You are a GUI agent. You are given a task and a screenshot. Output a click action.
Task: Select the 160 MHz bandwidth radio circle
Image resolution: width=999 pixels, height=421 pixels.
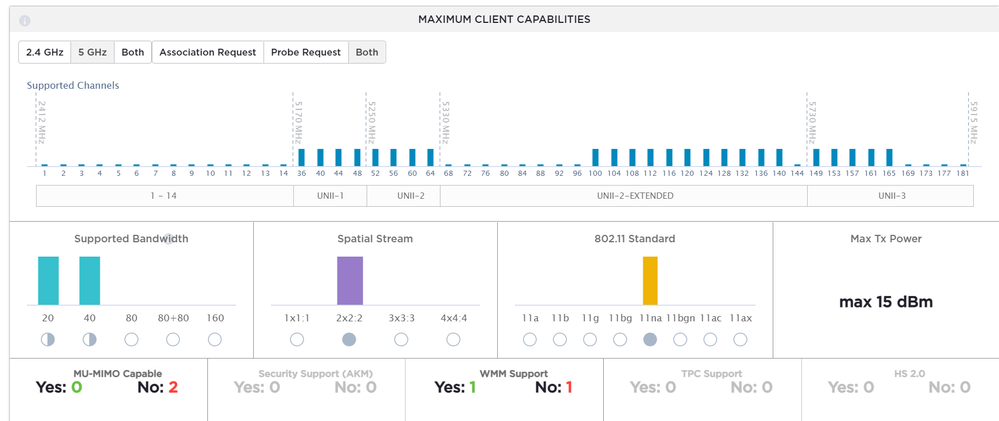tap(215, 339)
